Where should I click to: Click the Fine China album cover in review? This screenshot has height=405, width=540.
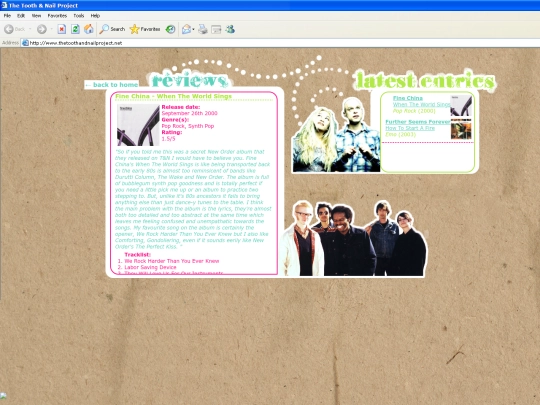(138, 125)
